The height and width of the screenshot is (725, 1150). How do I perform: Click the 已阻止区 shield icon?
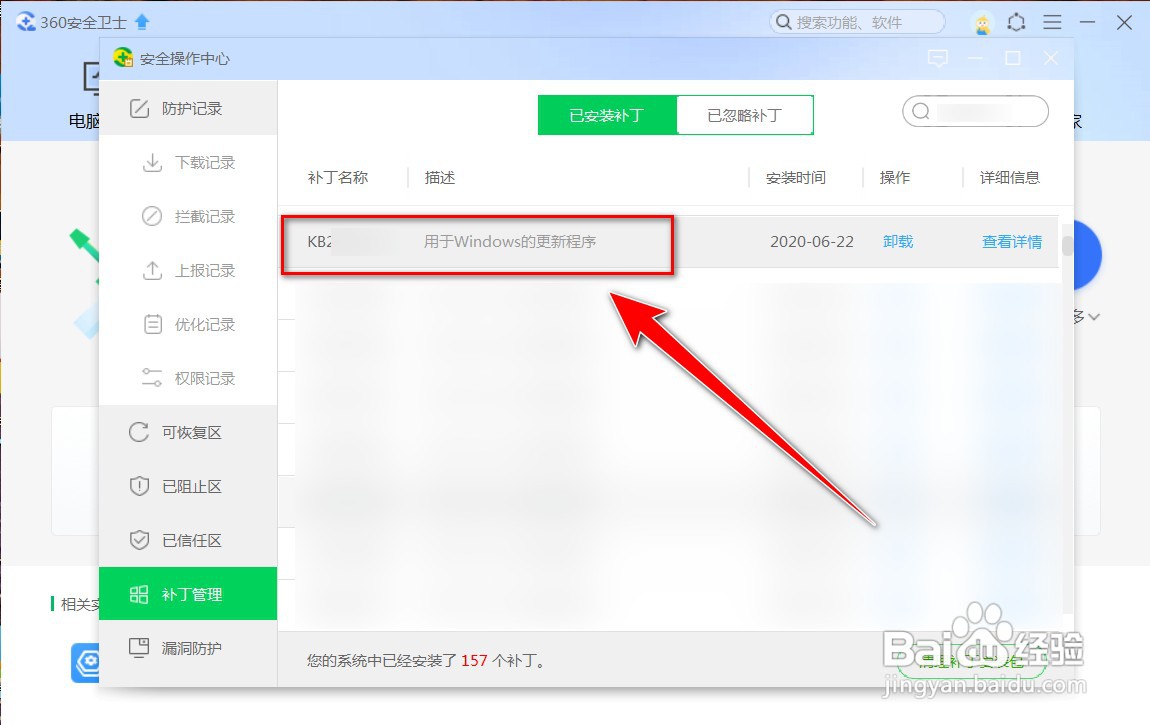point(139,486)
